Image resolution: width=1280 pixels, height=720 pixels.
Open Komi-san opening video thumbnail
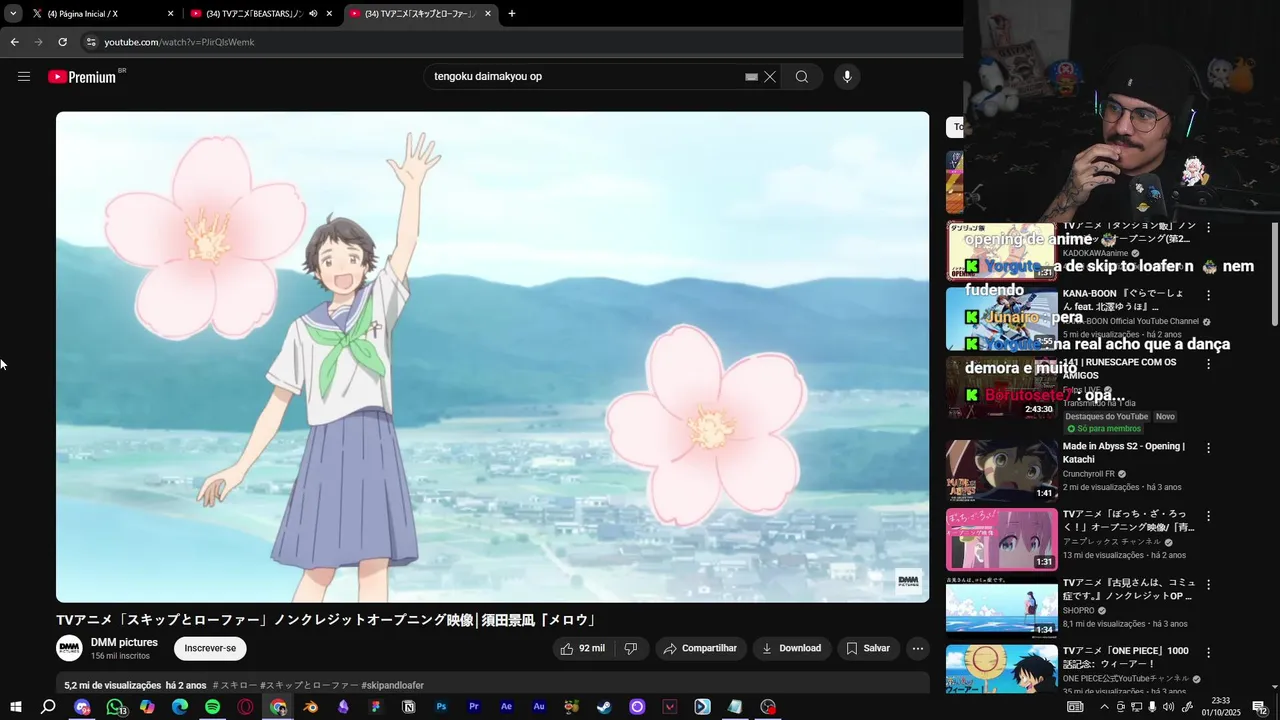pyautogui.click(x=1001, y=607)
